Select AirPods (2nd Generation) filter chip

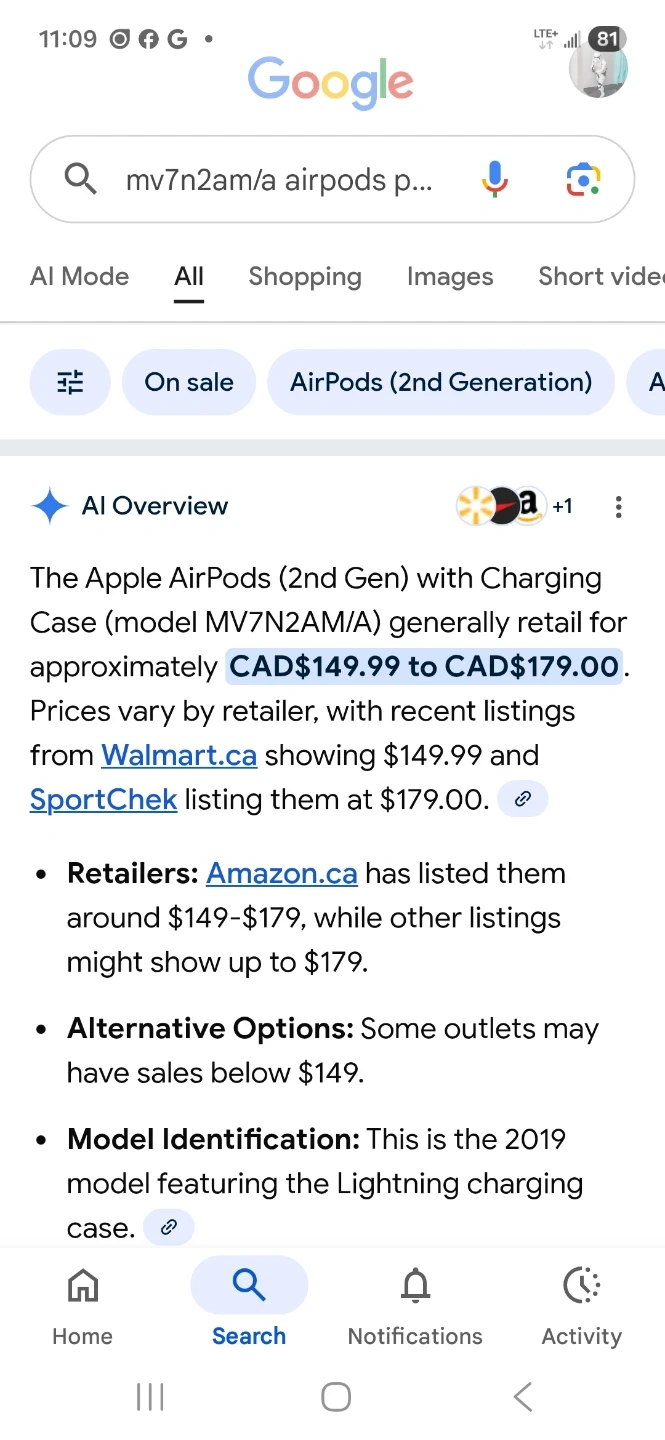(x=441, y=382)
